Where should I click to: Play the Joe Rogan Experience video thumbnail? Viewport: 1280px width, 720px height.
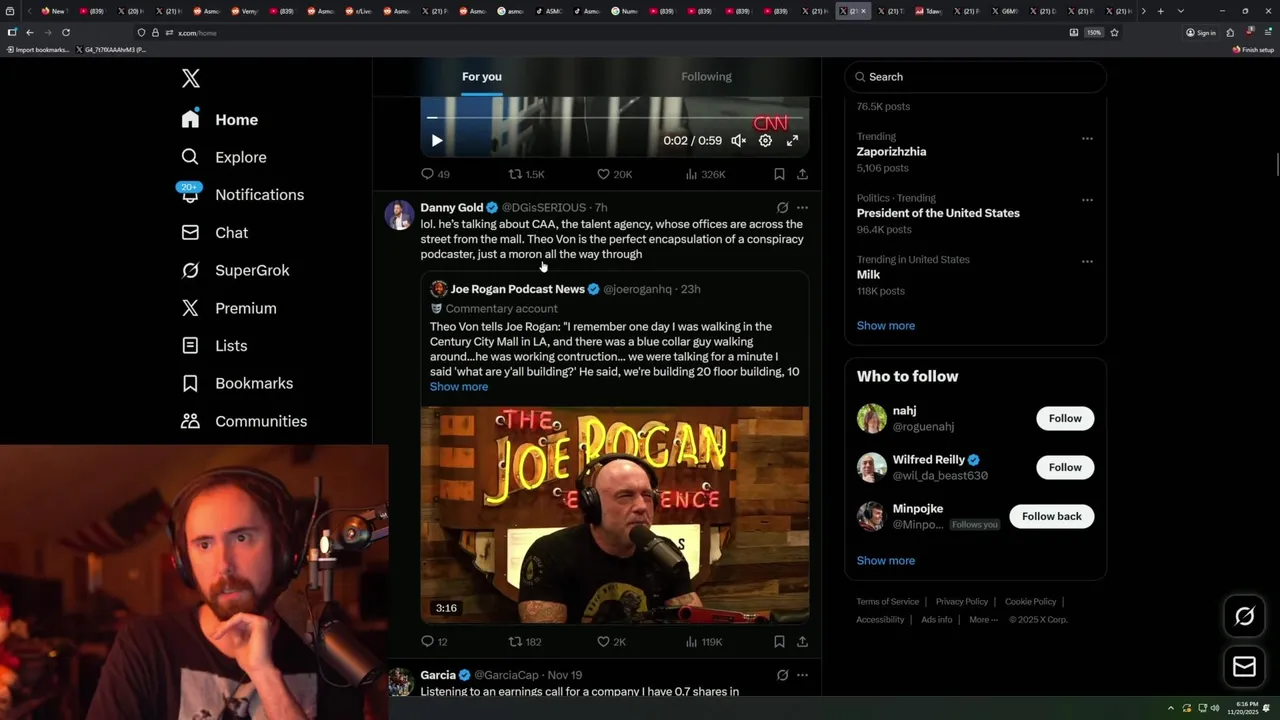point(614,514)
